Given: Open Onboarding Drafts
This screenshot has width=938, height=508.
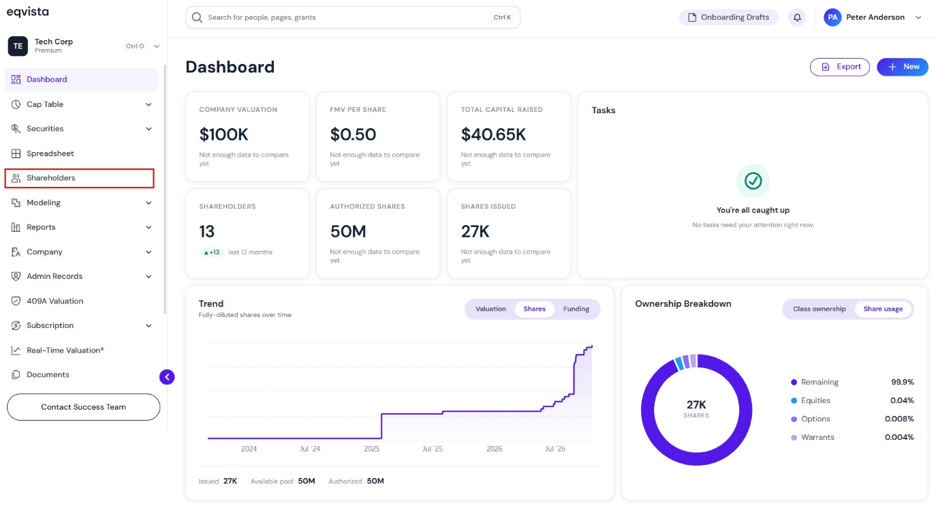Looking at the screenshot, I should tap(728, 17).
